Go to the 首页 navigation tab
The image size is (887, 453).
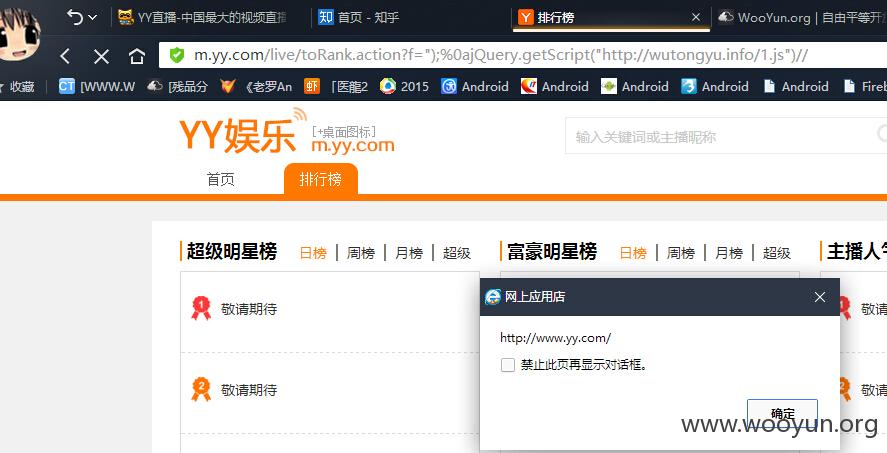tap(221, 180)
